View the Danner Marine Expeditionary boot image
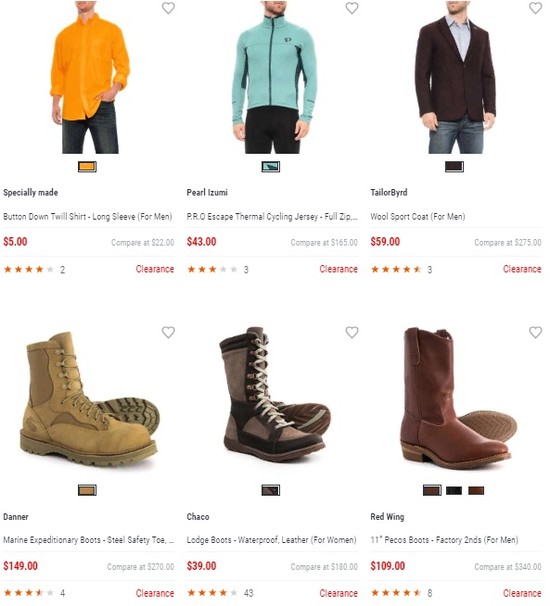Image resolution: width=550 pixels, height=606 pixels. pos(89,398)
